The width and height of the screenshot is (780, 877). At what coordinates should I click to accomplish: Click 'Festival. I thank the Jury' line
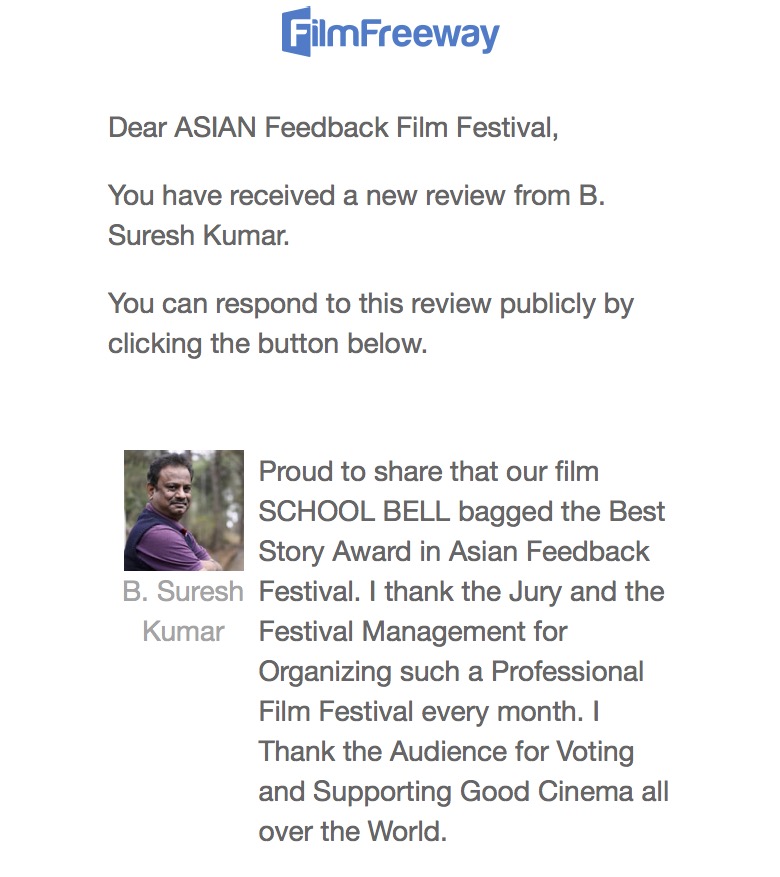(461, 591)
